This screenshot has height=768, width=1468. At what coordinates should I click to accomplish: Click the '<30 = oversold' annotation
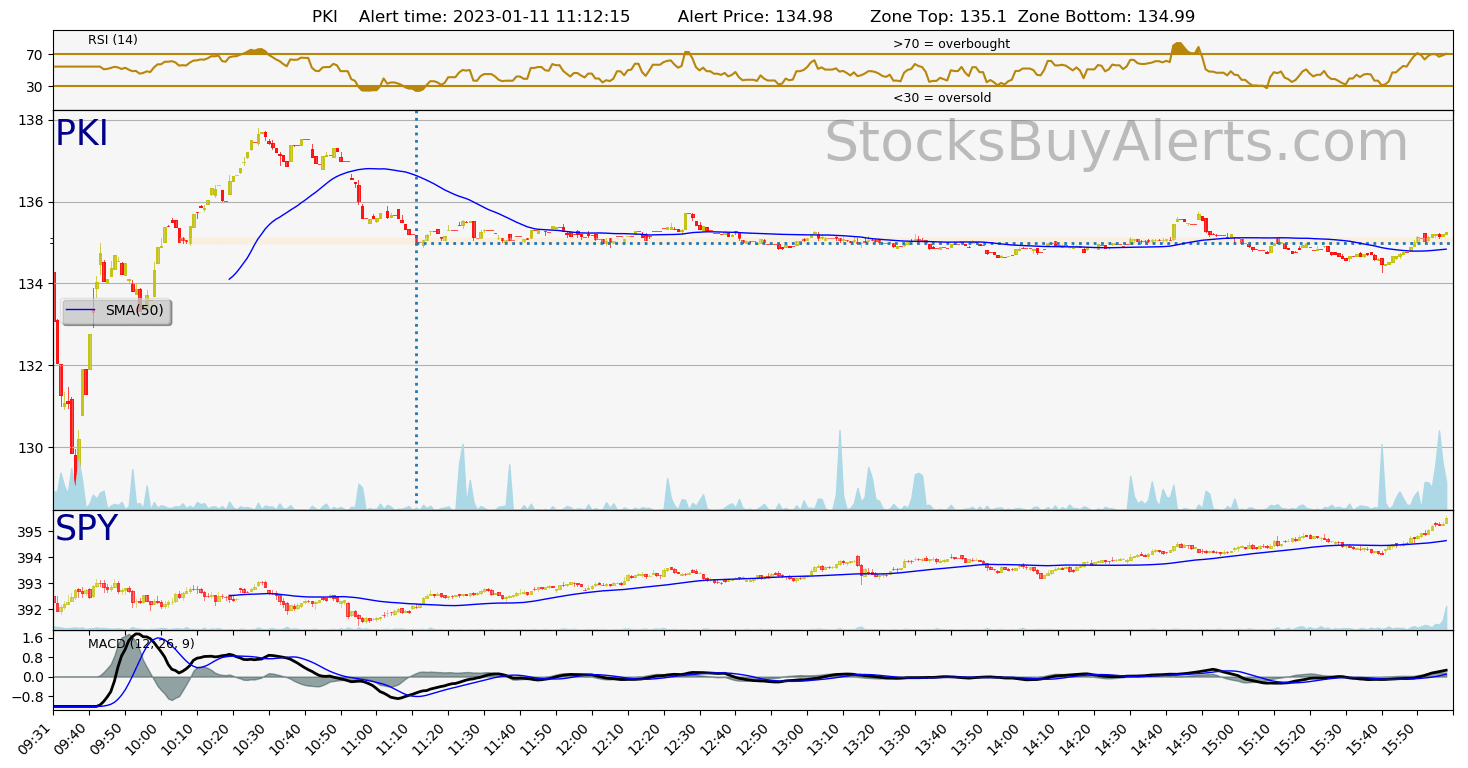click(x=942, y=98)
